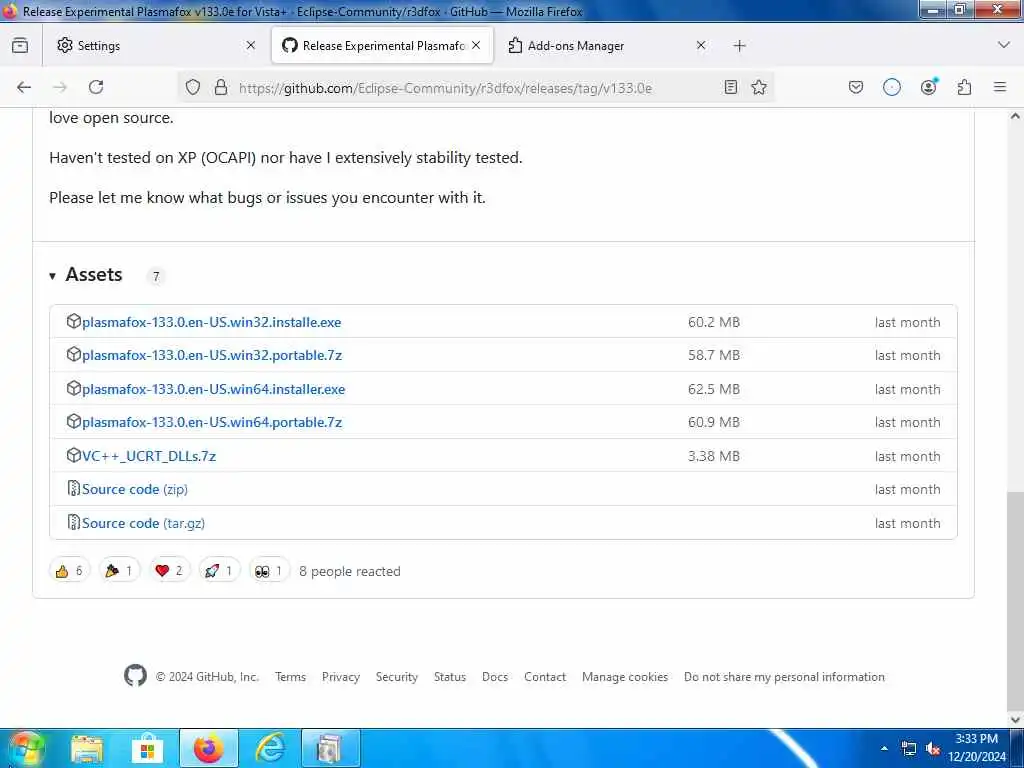Open Microsoft Store from the taskbar
1024x768 pixels.
148,748
